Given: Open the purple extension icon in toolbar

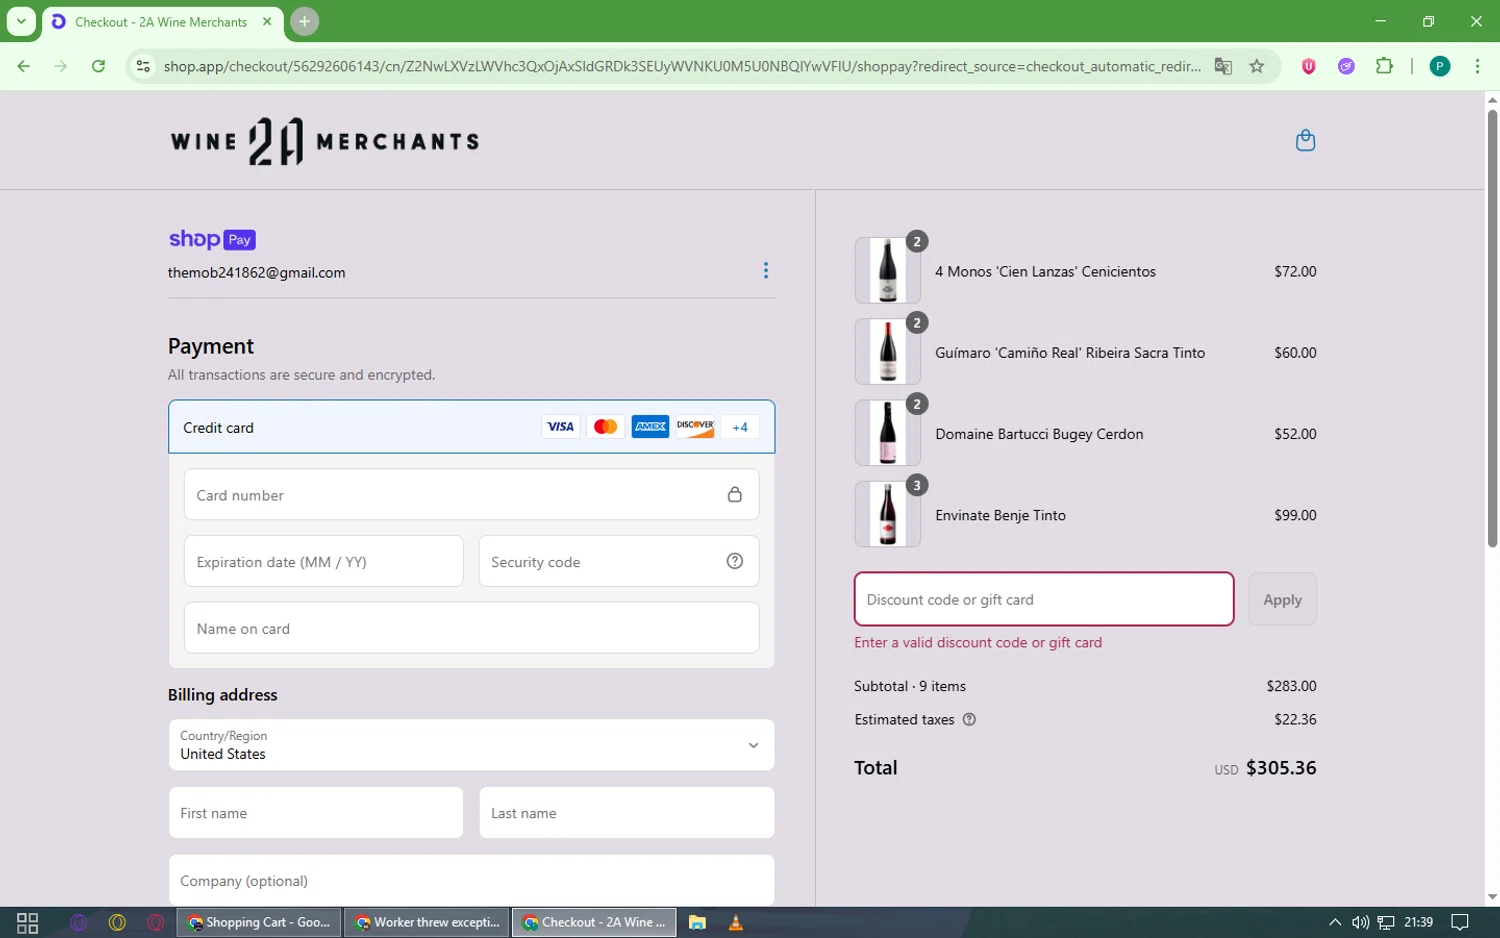Looking at the screenshot, I should (x=1346, y=66).
